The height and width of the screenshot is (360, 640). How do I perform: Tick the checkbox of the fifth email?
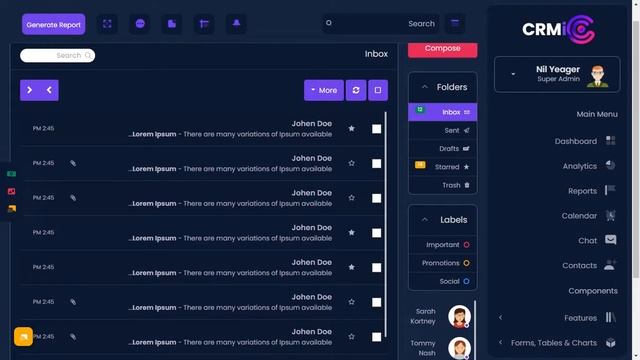click(377, 268)
